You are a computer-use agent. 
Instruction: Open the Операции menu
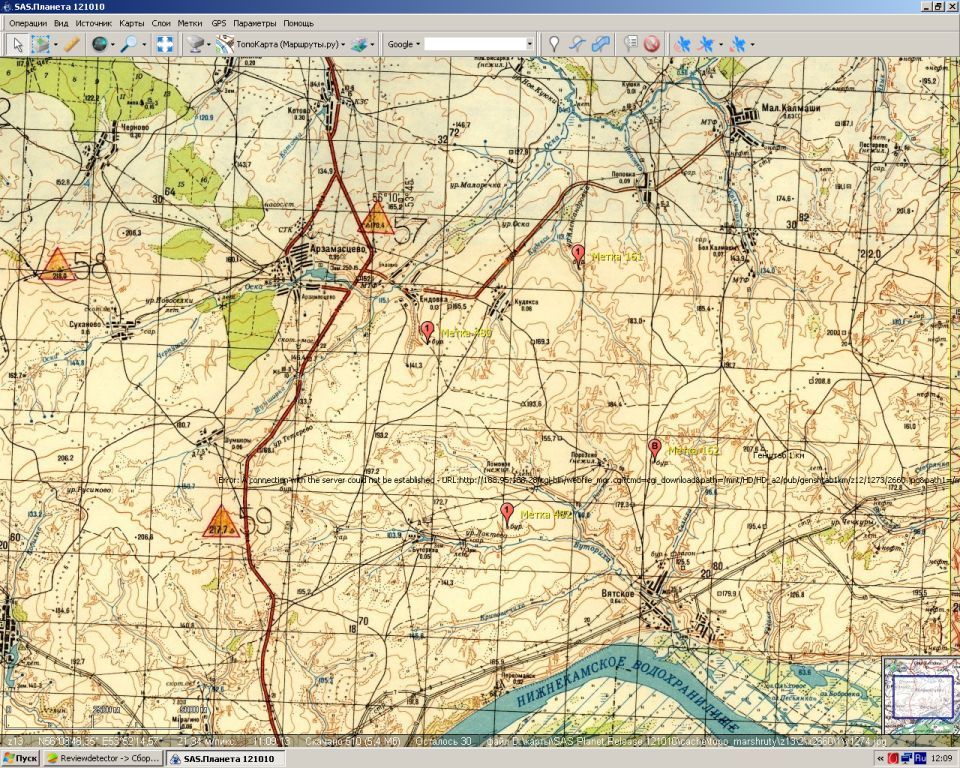click(28, 22)
